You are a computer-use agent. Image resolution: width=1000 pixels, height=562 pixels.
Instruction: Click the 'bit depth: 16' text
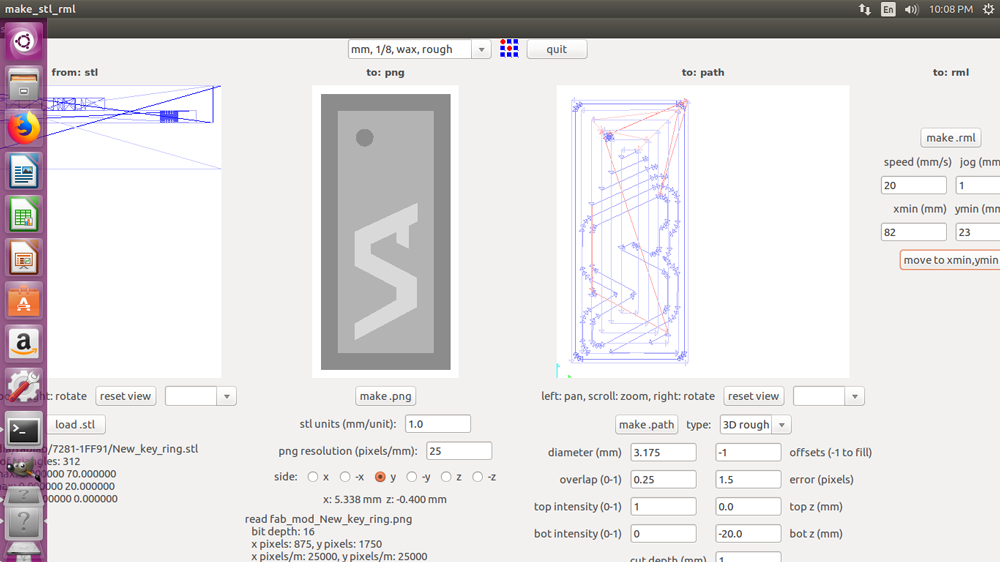283,531
